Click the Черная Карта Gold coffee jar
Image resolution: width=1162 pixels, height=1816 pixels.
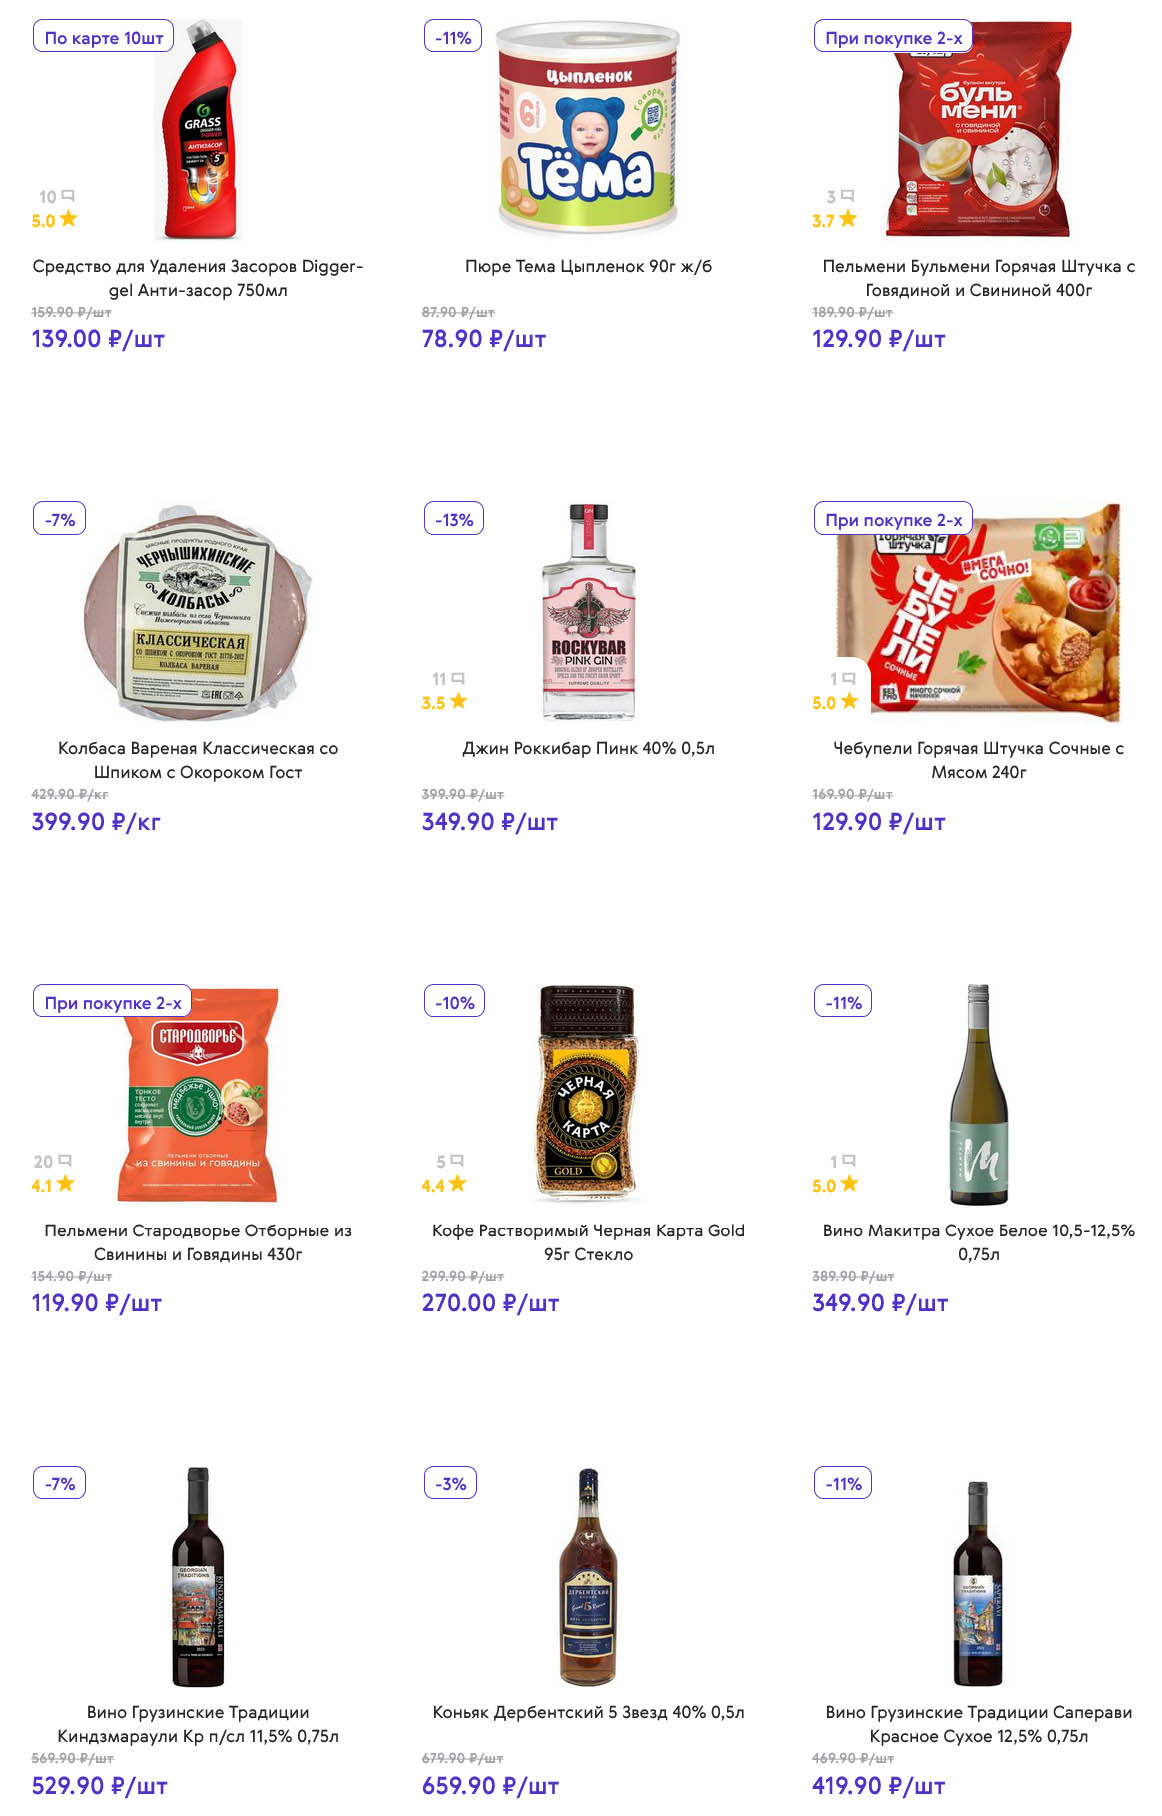[x=588, y=1093]
